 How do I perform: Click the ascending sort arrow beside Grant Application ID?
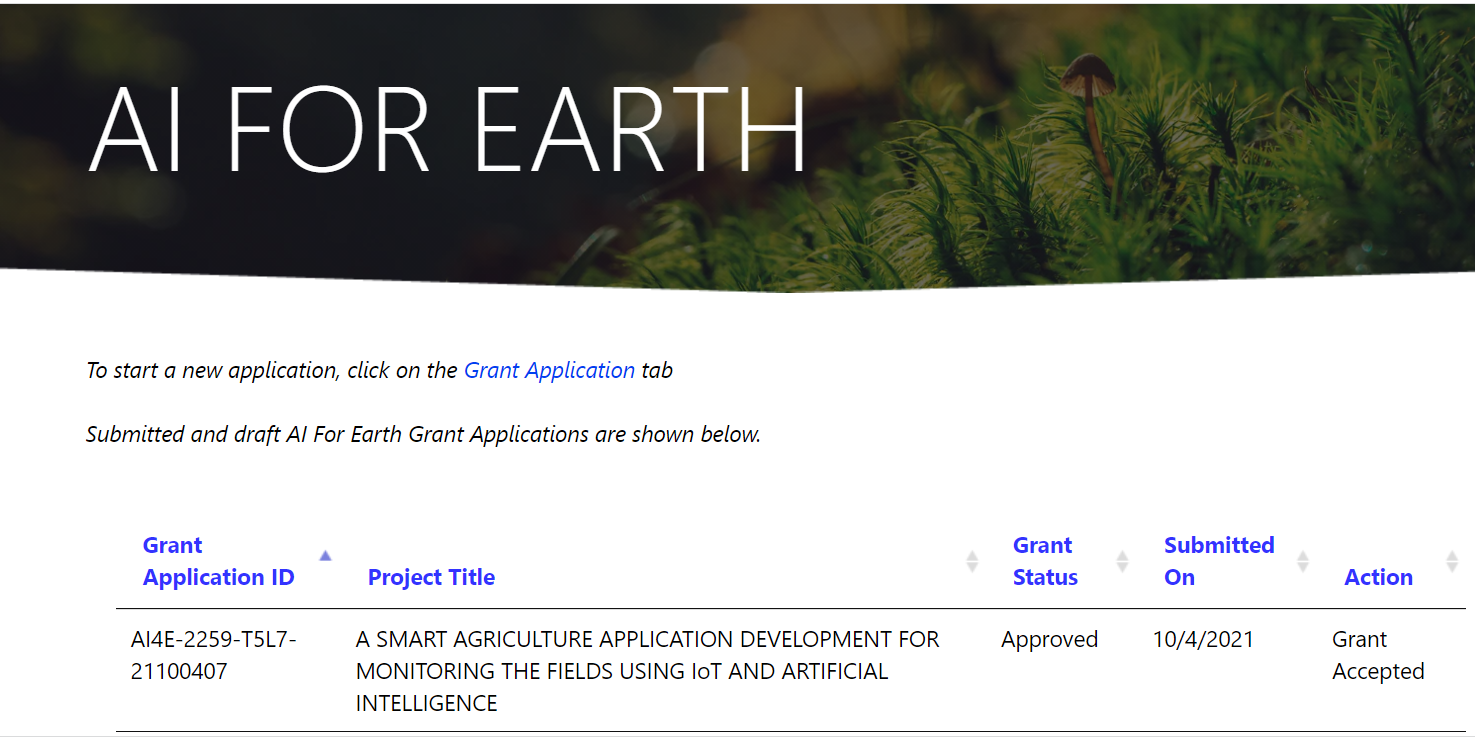pyautogui.click(x=325, y=556)
